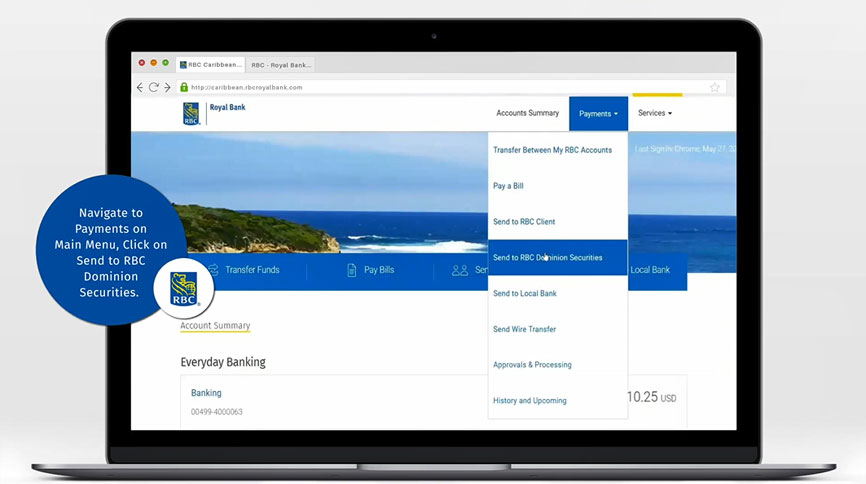Click the Transfer Funds arrows icon

click(213, 270)
